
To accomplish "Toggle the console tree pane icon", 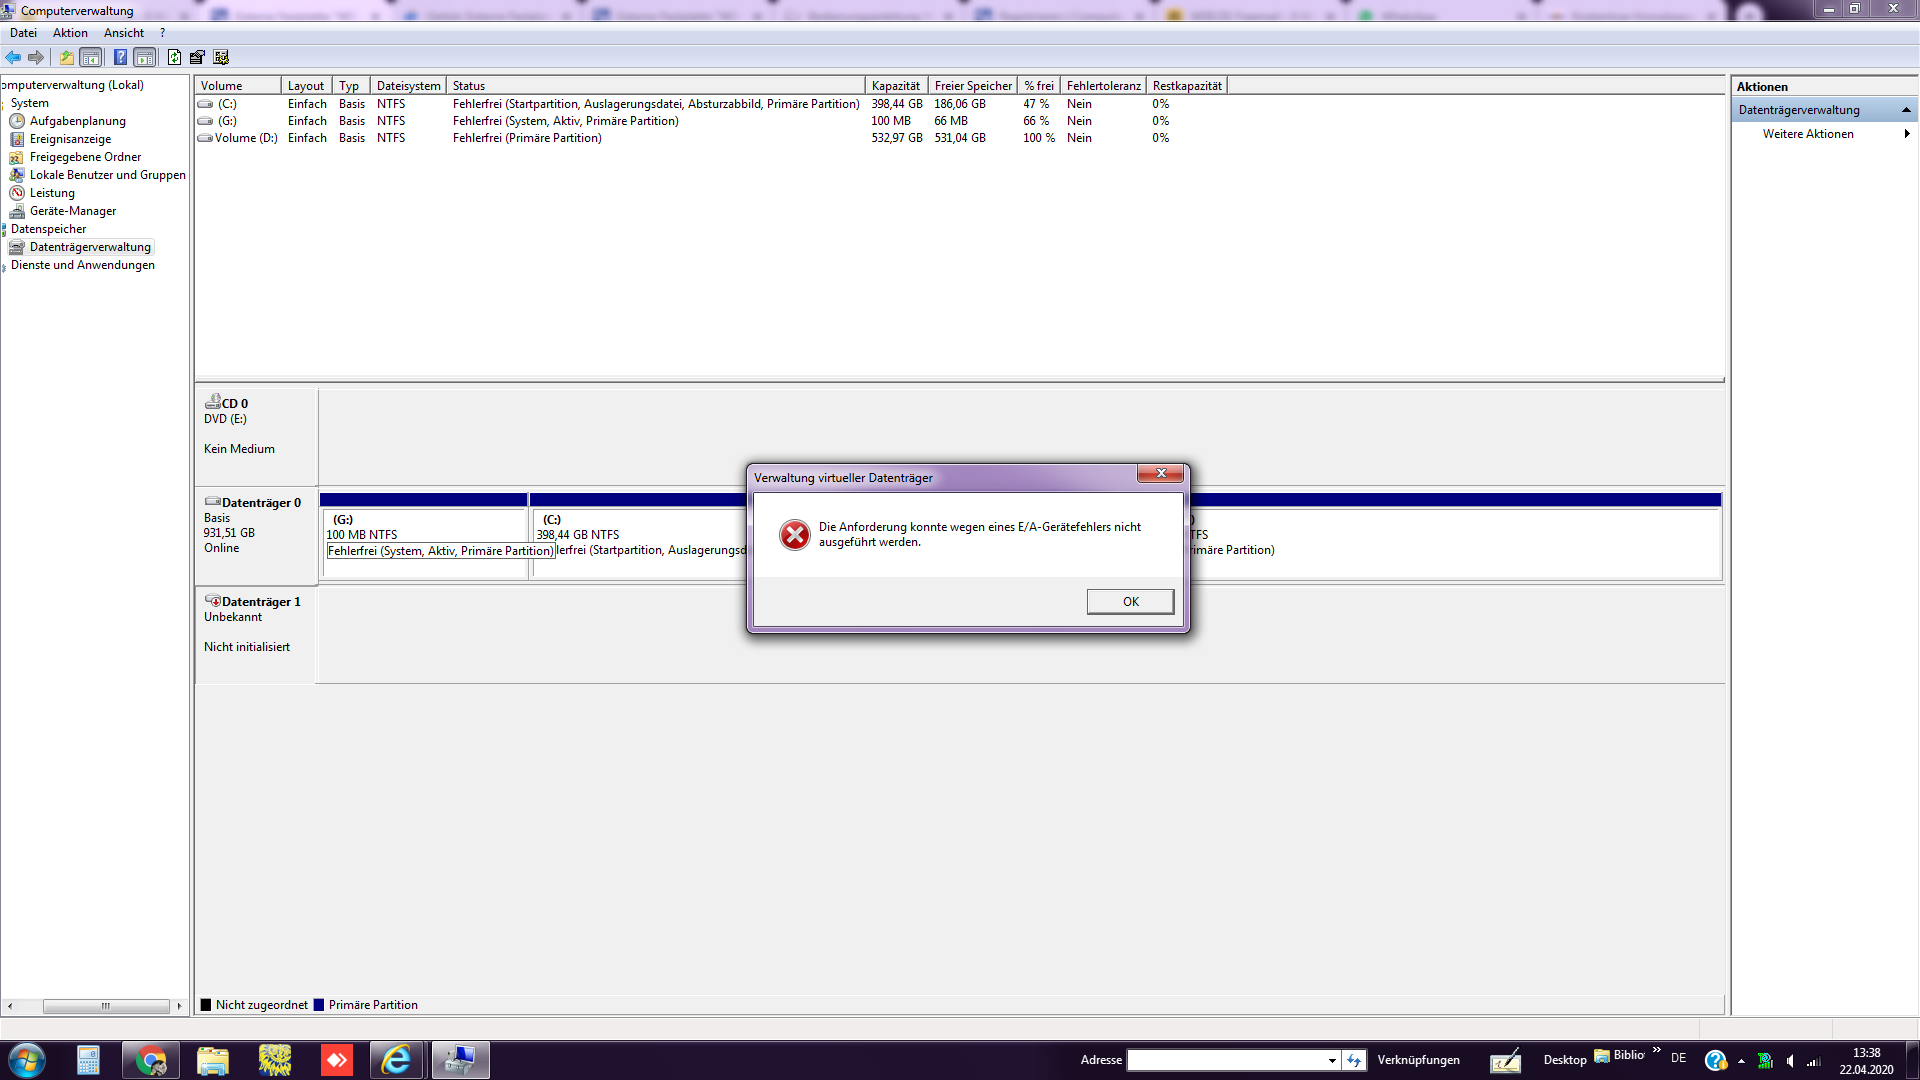I will [91, 57].
